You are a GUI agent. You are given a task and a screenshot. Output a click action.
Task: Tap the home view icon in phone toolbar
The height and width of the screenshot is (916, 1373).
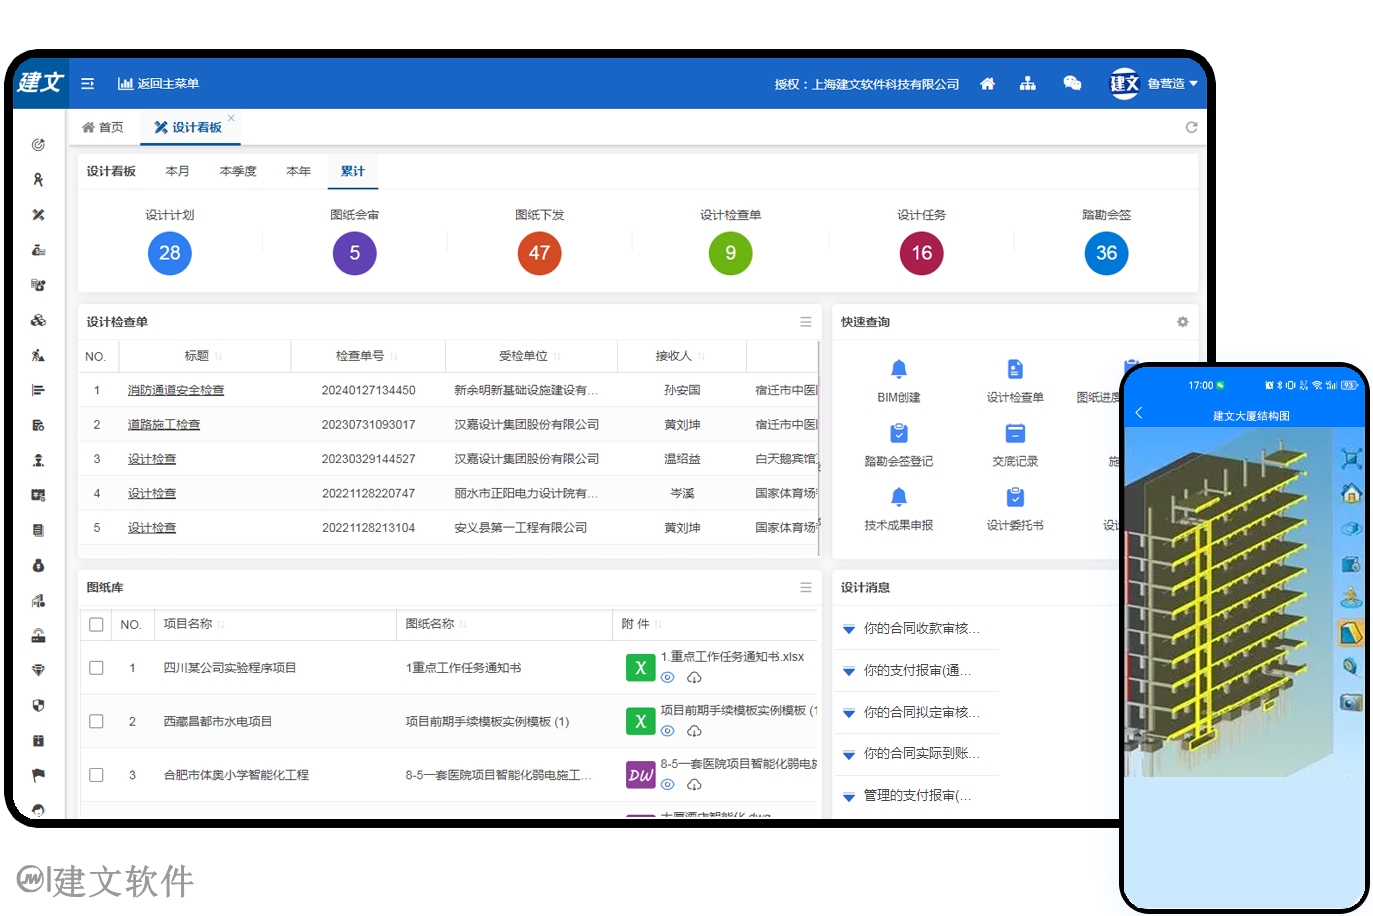[x=1351, y=493]
